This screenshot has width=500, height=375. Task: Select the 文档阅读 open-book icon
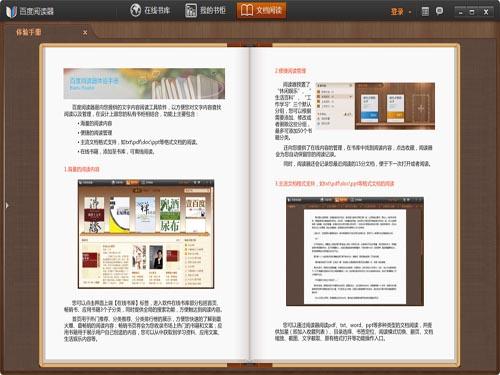click(247, 11)
